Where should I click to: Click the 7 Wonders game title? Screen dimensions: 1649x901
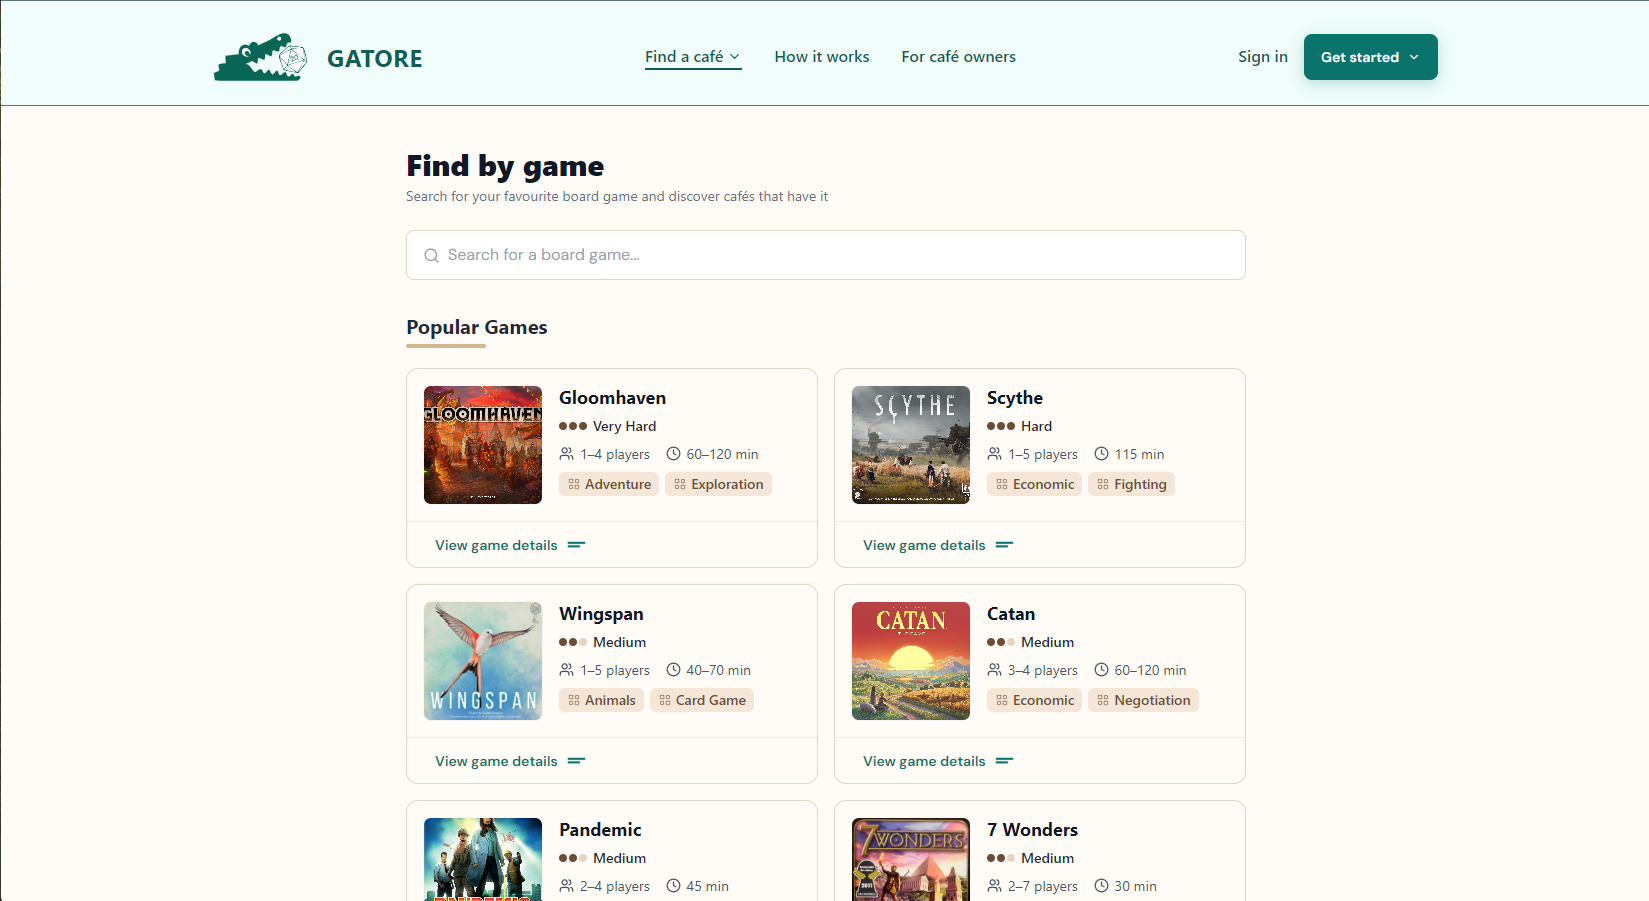(1032, 830)
